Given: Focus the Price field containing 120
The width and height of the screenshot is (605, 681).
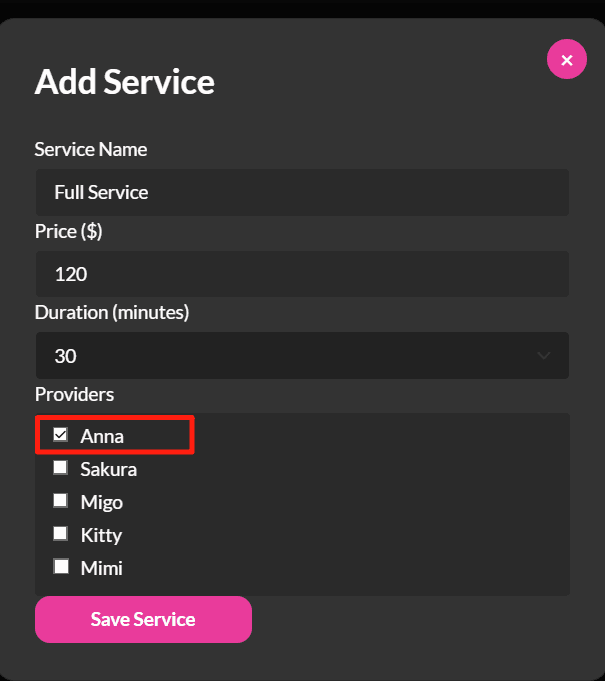Looking at the screenshot, I should tap(302, 274).
